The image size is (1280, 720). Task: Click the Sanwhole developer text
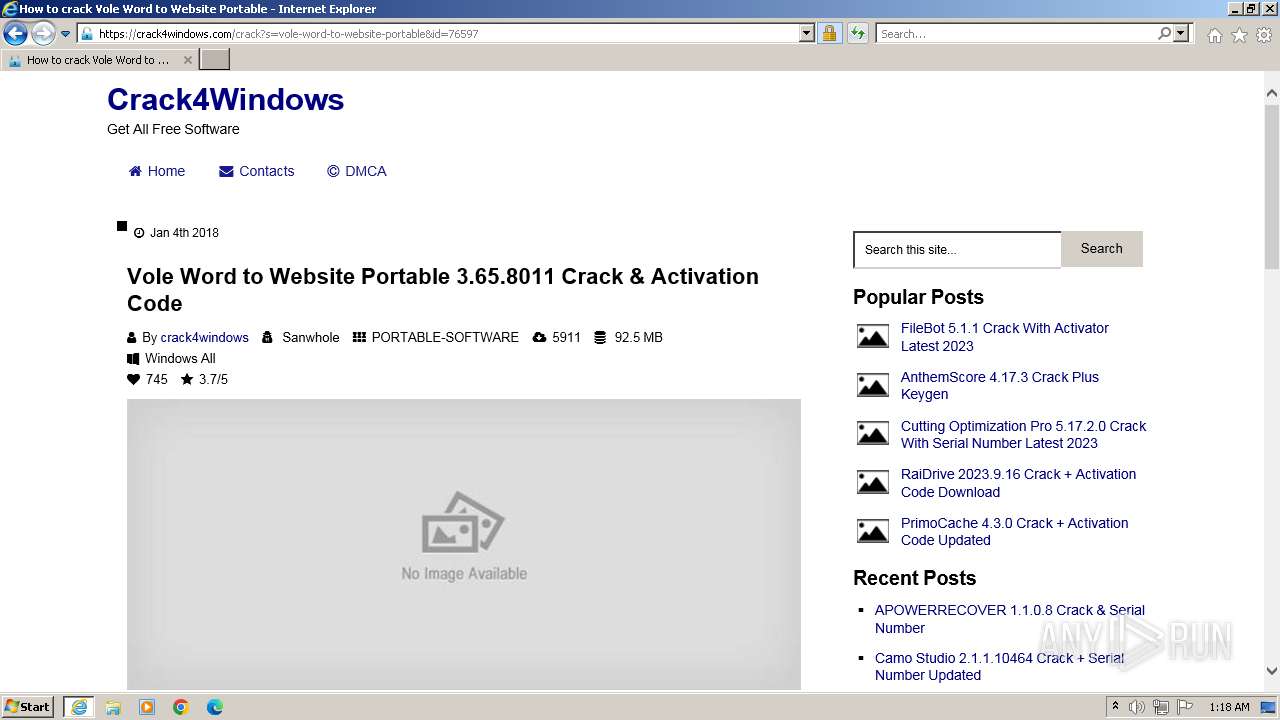(x=311, y=338)
